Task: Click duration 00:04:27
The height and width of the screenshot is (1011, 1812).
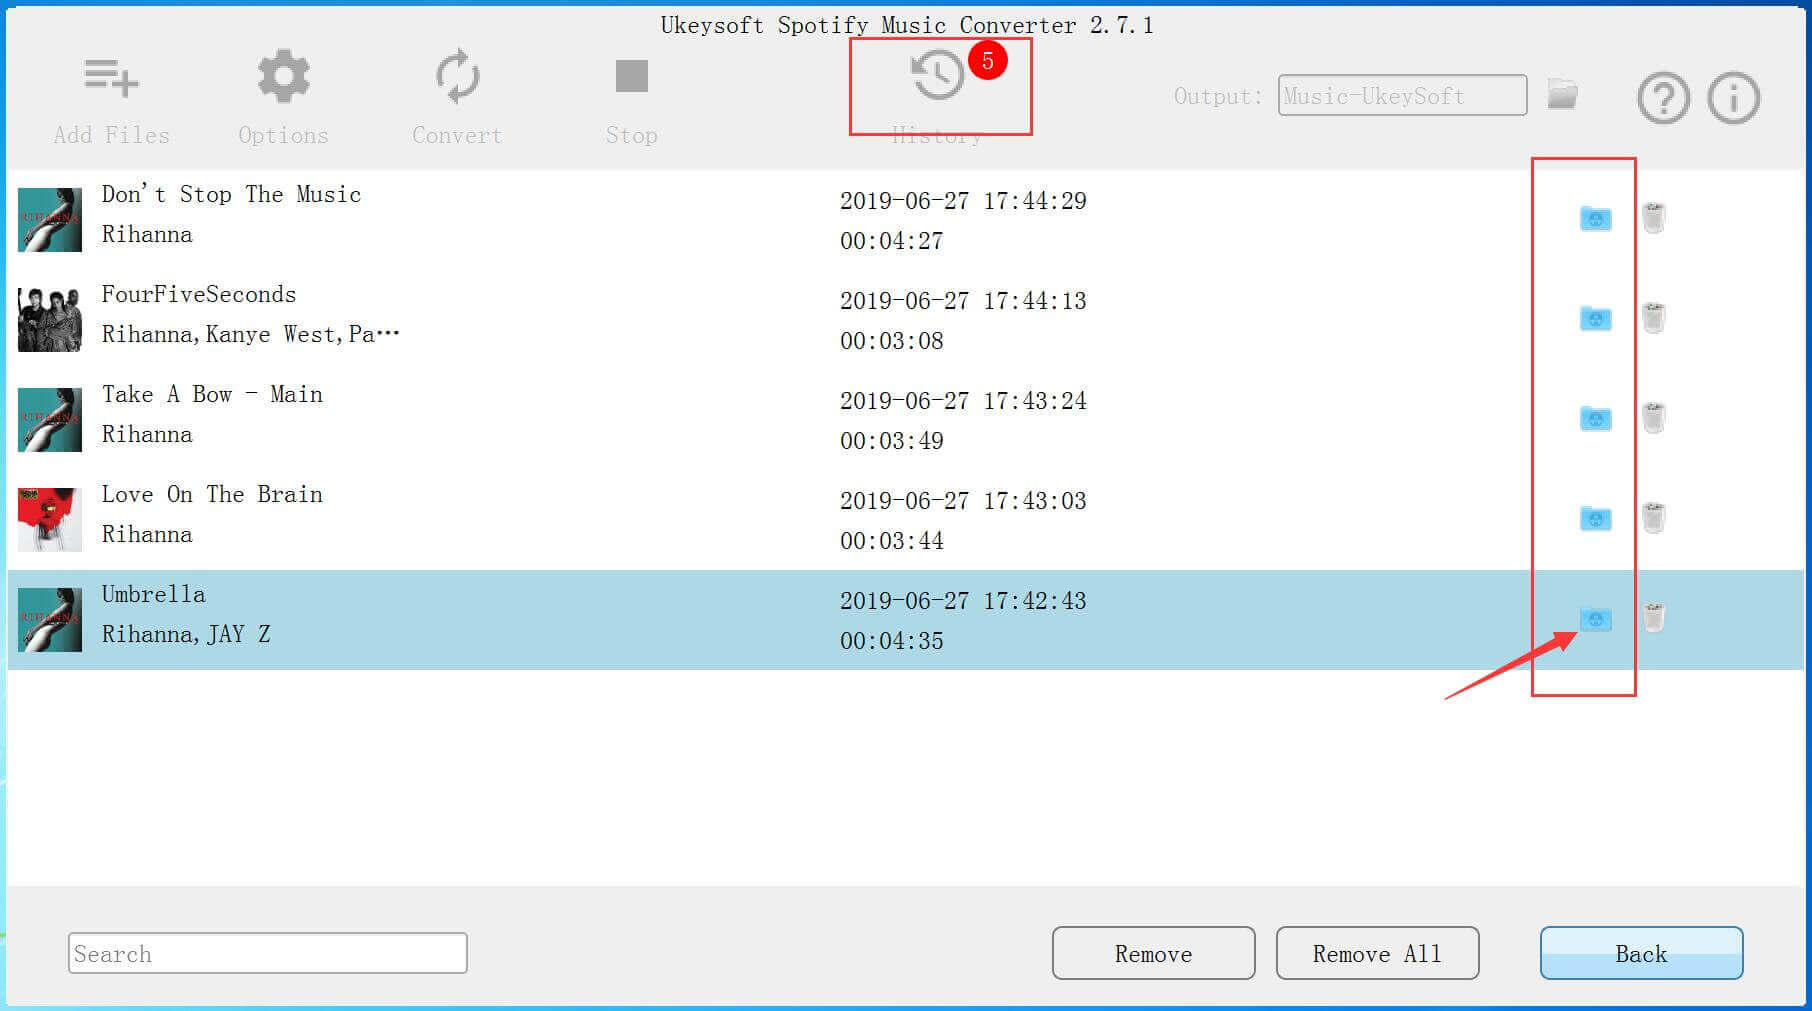Action: [892, 240]
